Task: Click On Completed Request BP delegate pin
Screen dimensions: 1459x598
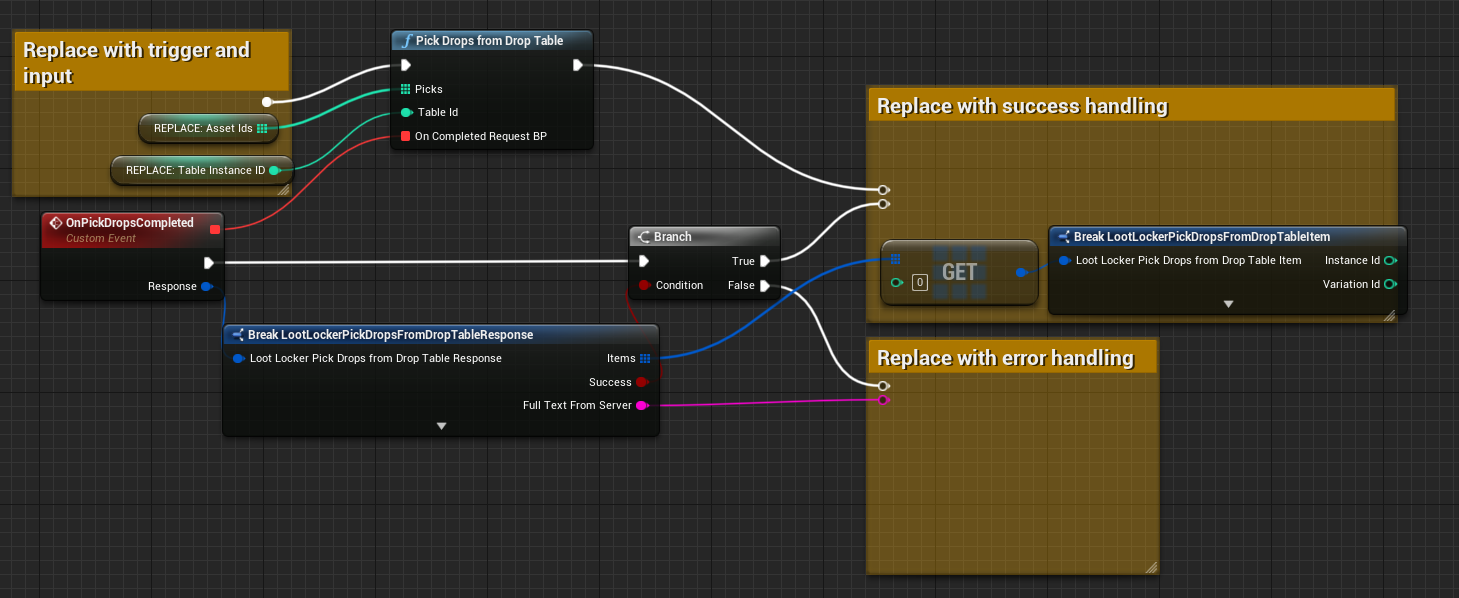Action: [405, 136]
